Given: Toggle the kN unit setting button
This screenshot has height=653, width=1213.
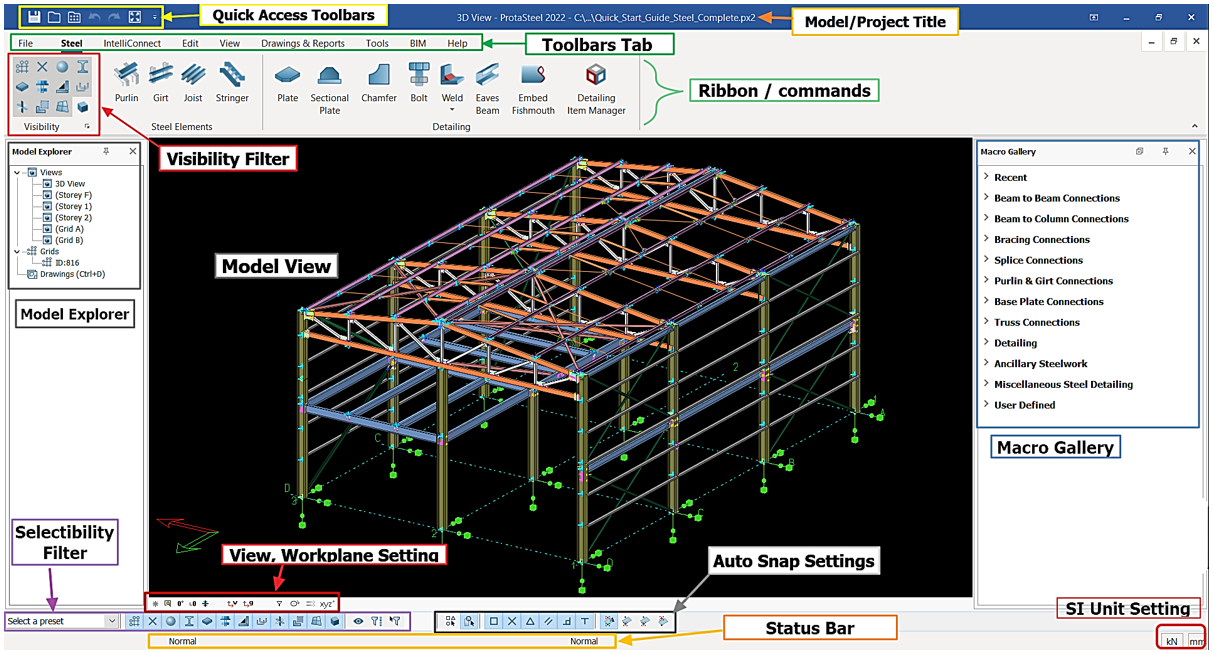Looking at the screenshot, I should pos(1171,640).
